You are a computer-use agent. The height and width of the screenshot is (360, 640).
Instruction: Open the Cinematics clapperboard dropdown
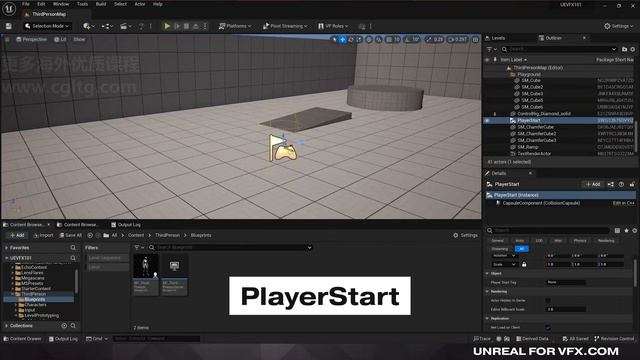125,26
